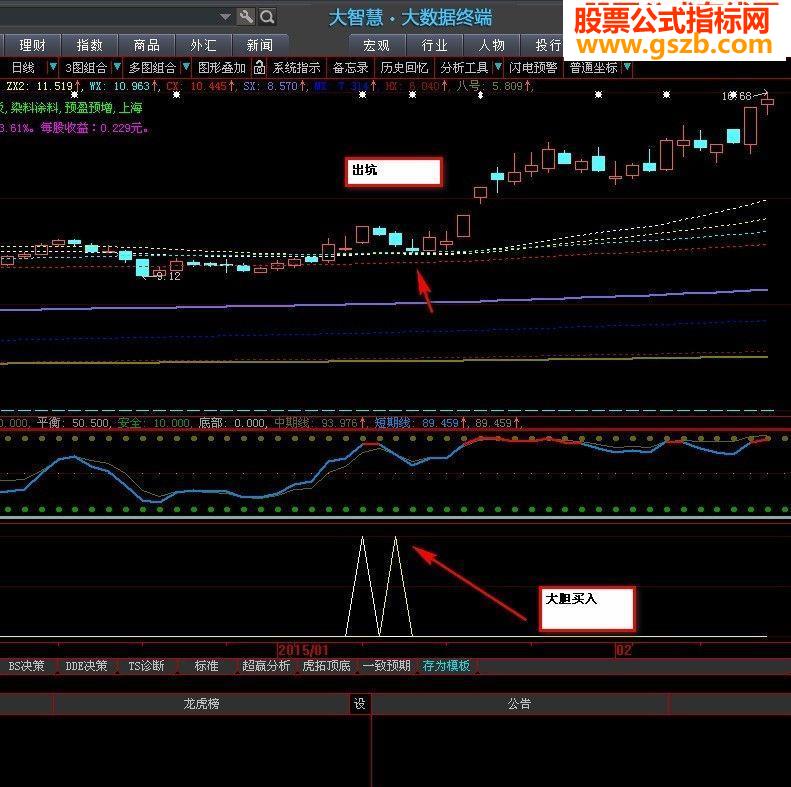
Task: Open the 人物 tab
Action: point(491,45)
